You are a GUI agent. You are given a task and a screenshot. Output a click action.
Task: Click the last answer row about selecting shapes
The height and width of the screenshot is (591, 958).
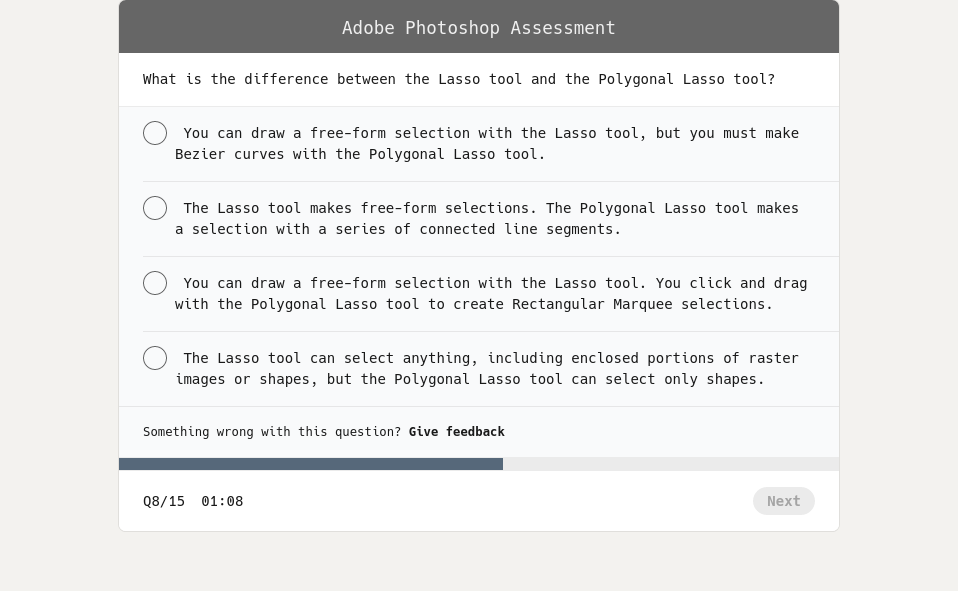click(487, 368)
